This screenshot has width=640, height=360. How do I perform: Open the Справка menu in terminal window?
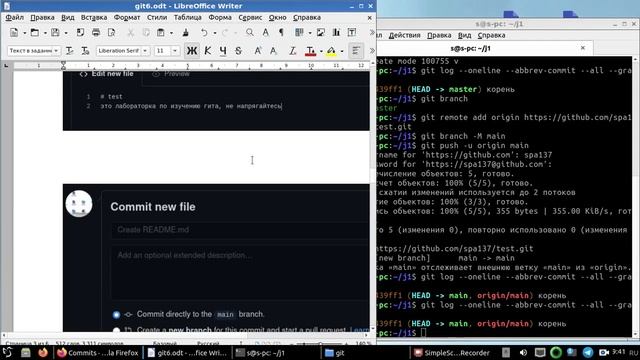point(491,35)
